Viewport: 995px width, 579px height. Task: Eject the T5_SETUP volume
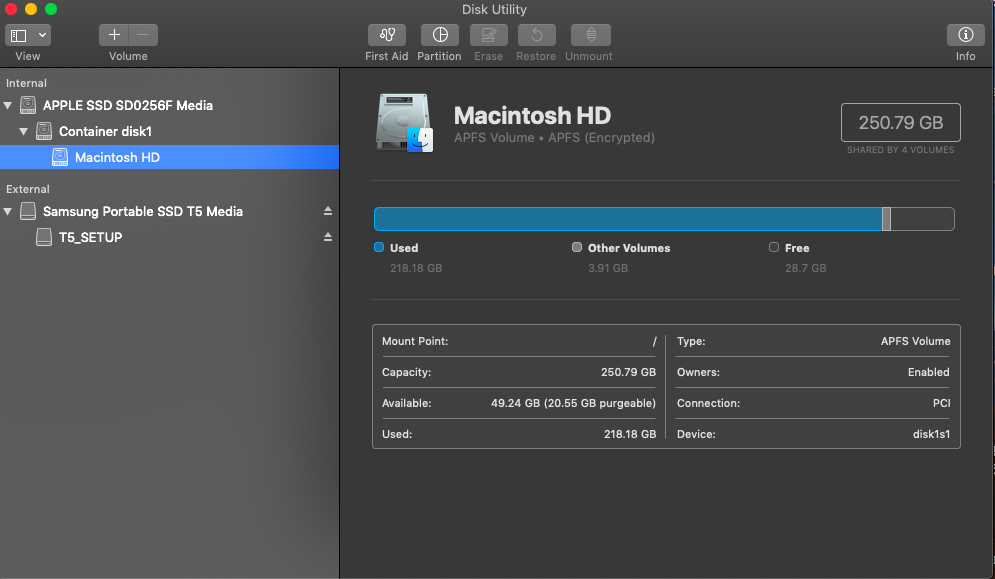327,237
